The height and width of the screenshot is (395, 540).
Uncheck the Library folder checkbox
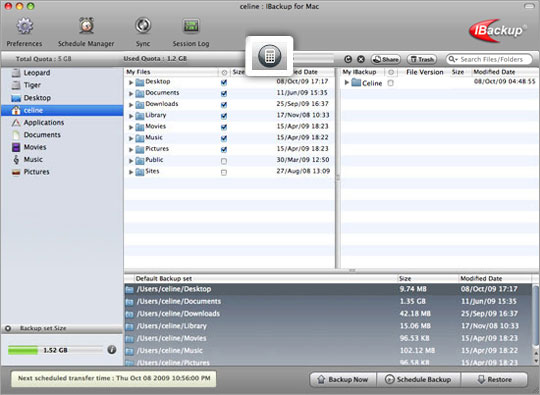224,116
